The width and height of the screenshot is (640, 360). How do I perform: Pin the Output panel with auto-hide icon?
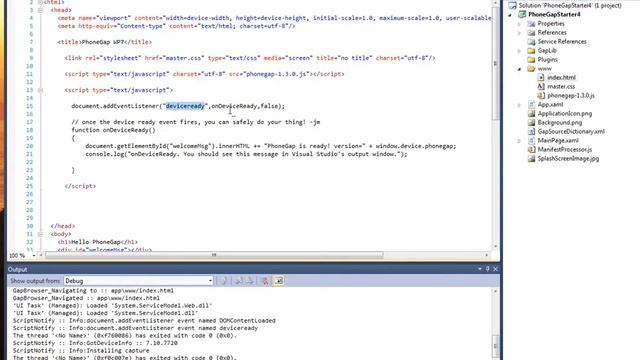(x=487, y=269)
